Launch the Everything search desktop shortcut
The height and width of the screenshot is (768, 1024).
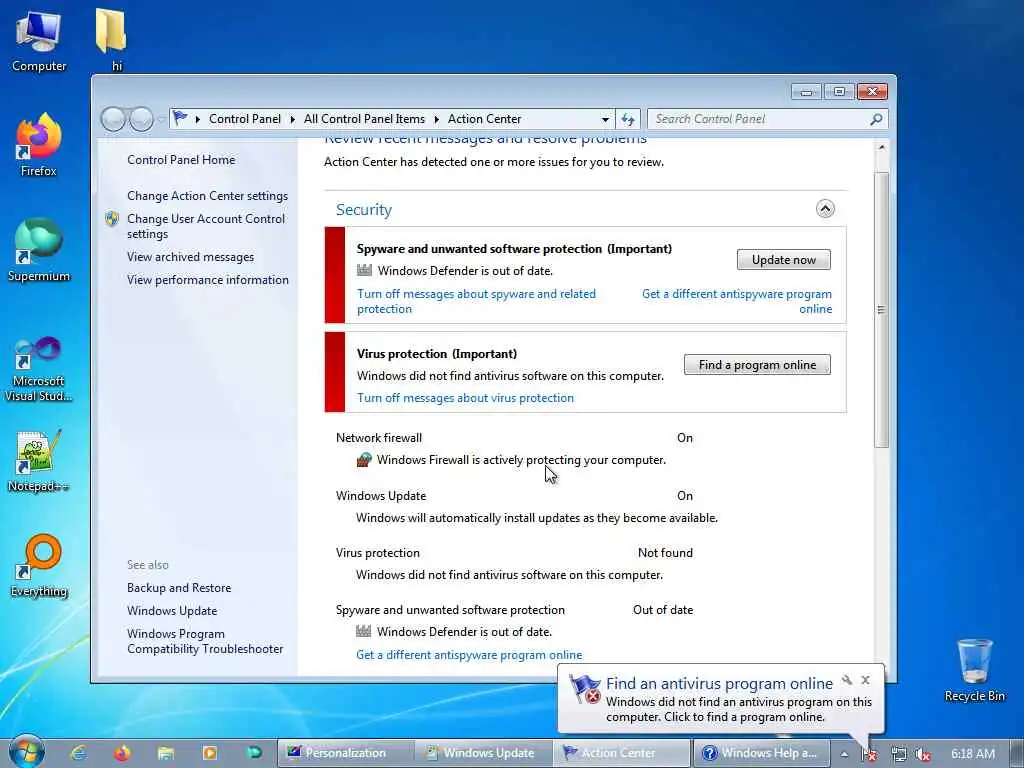39,566
